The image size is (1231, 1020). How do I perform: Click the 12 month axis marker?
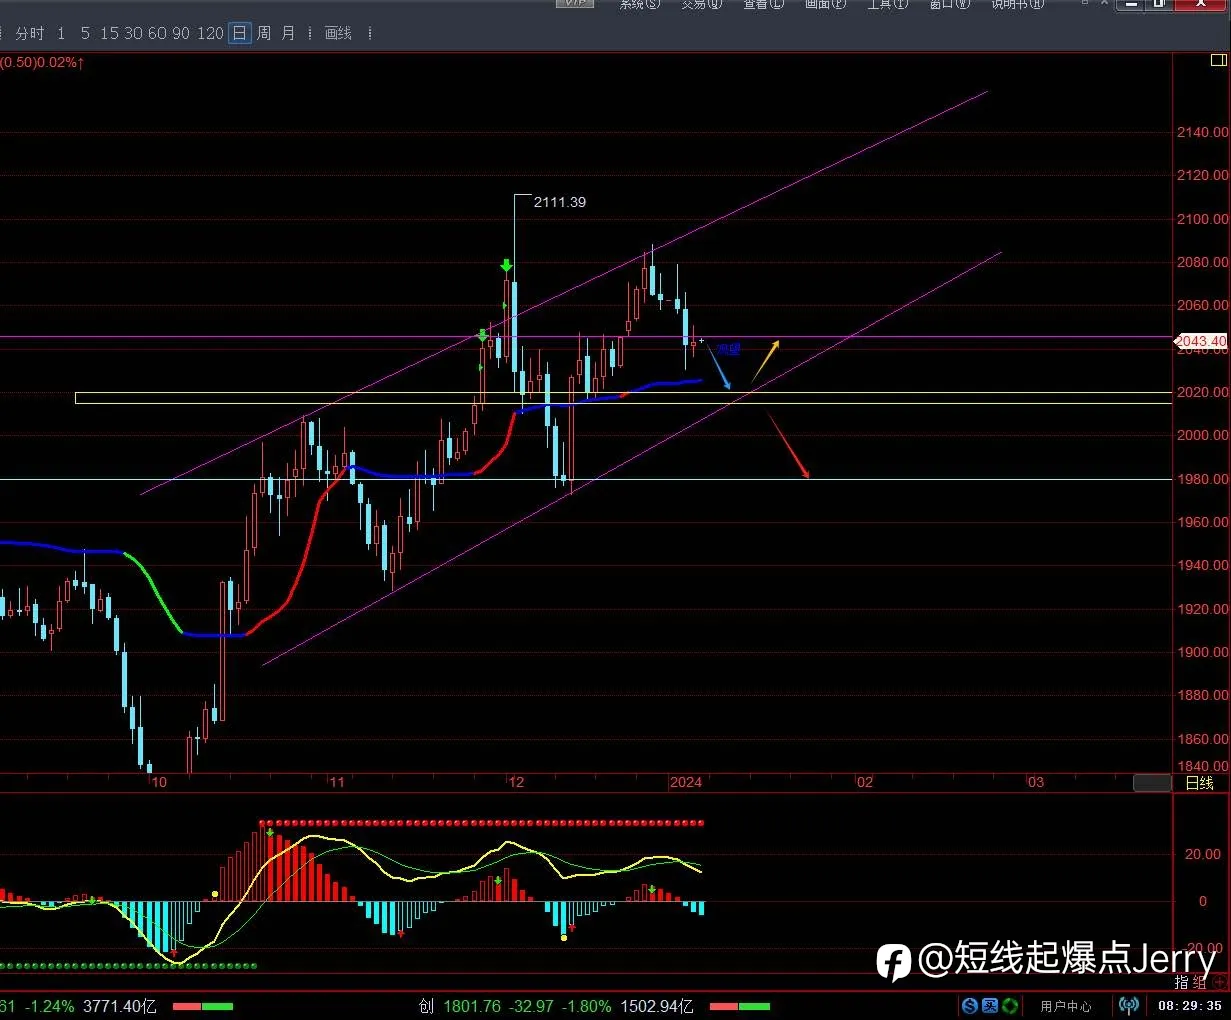pos(516,782)
